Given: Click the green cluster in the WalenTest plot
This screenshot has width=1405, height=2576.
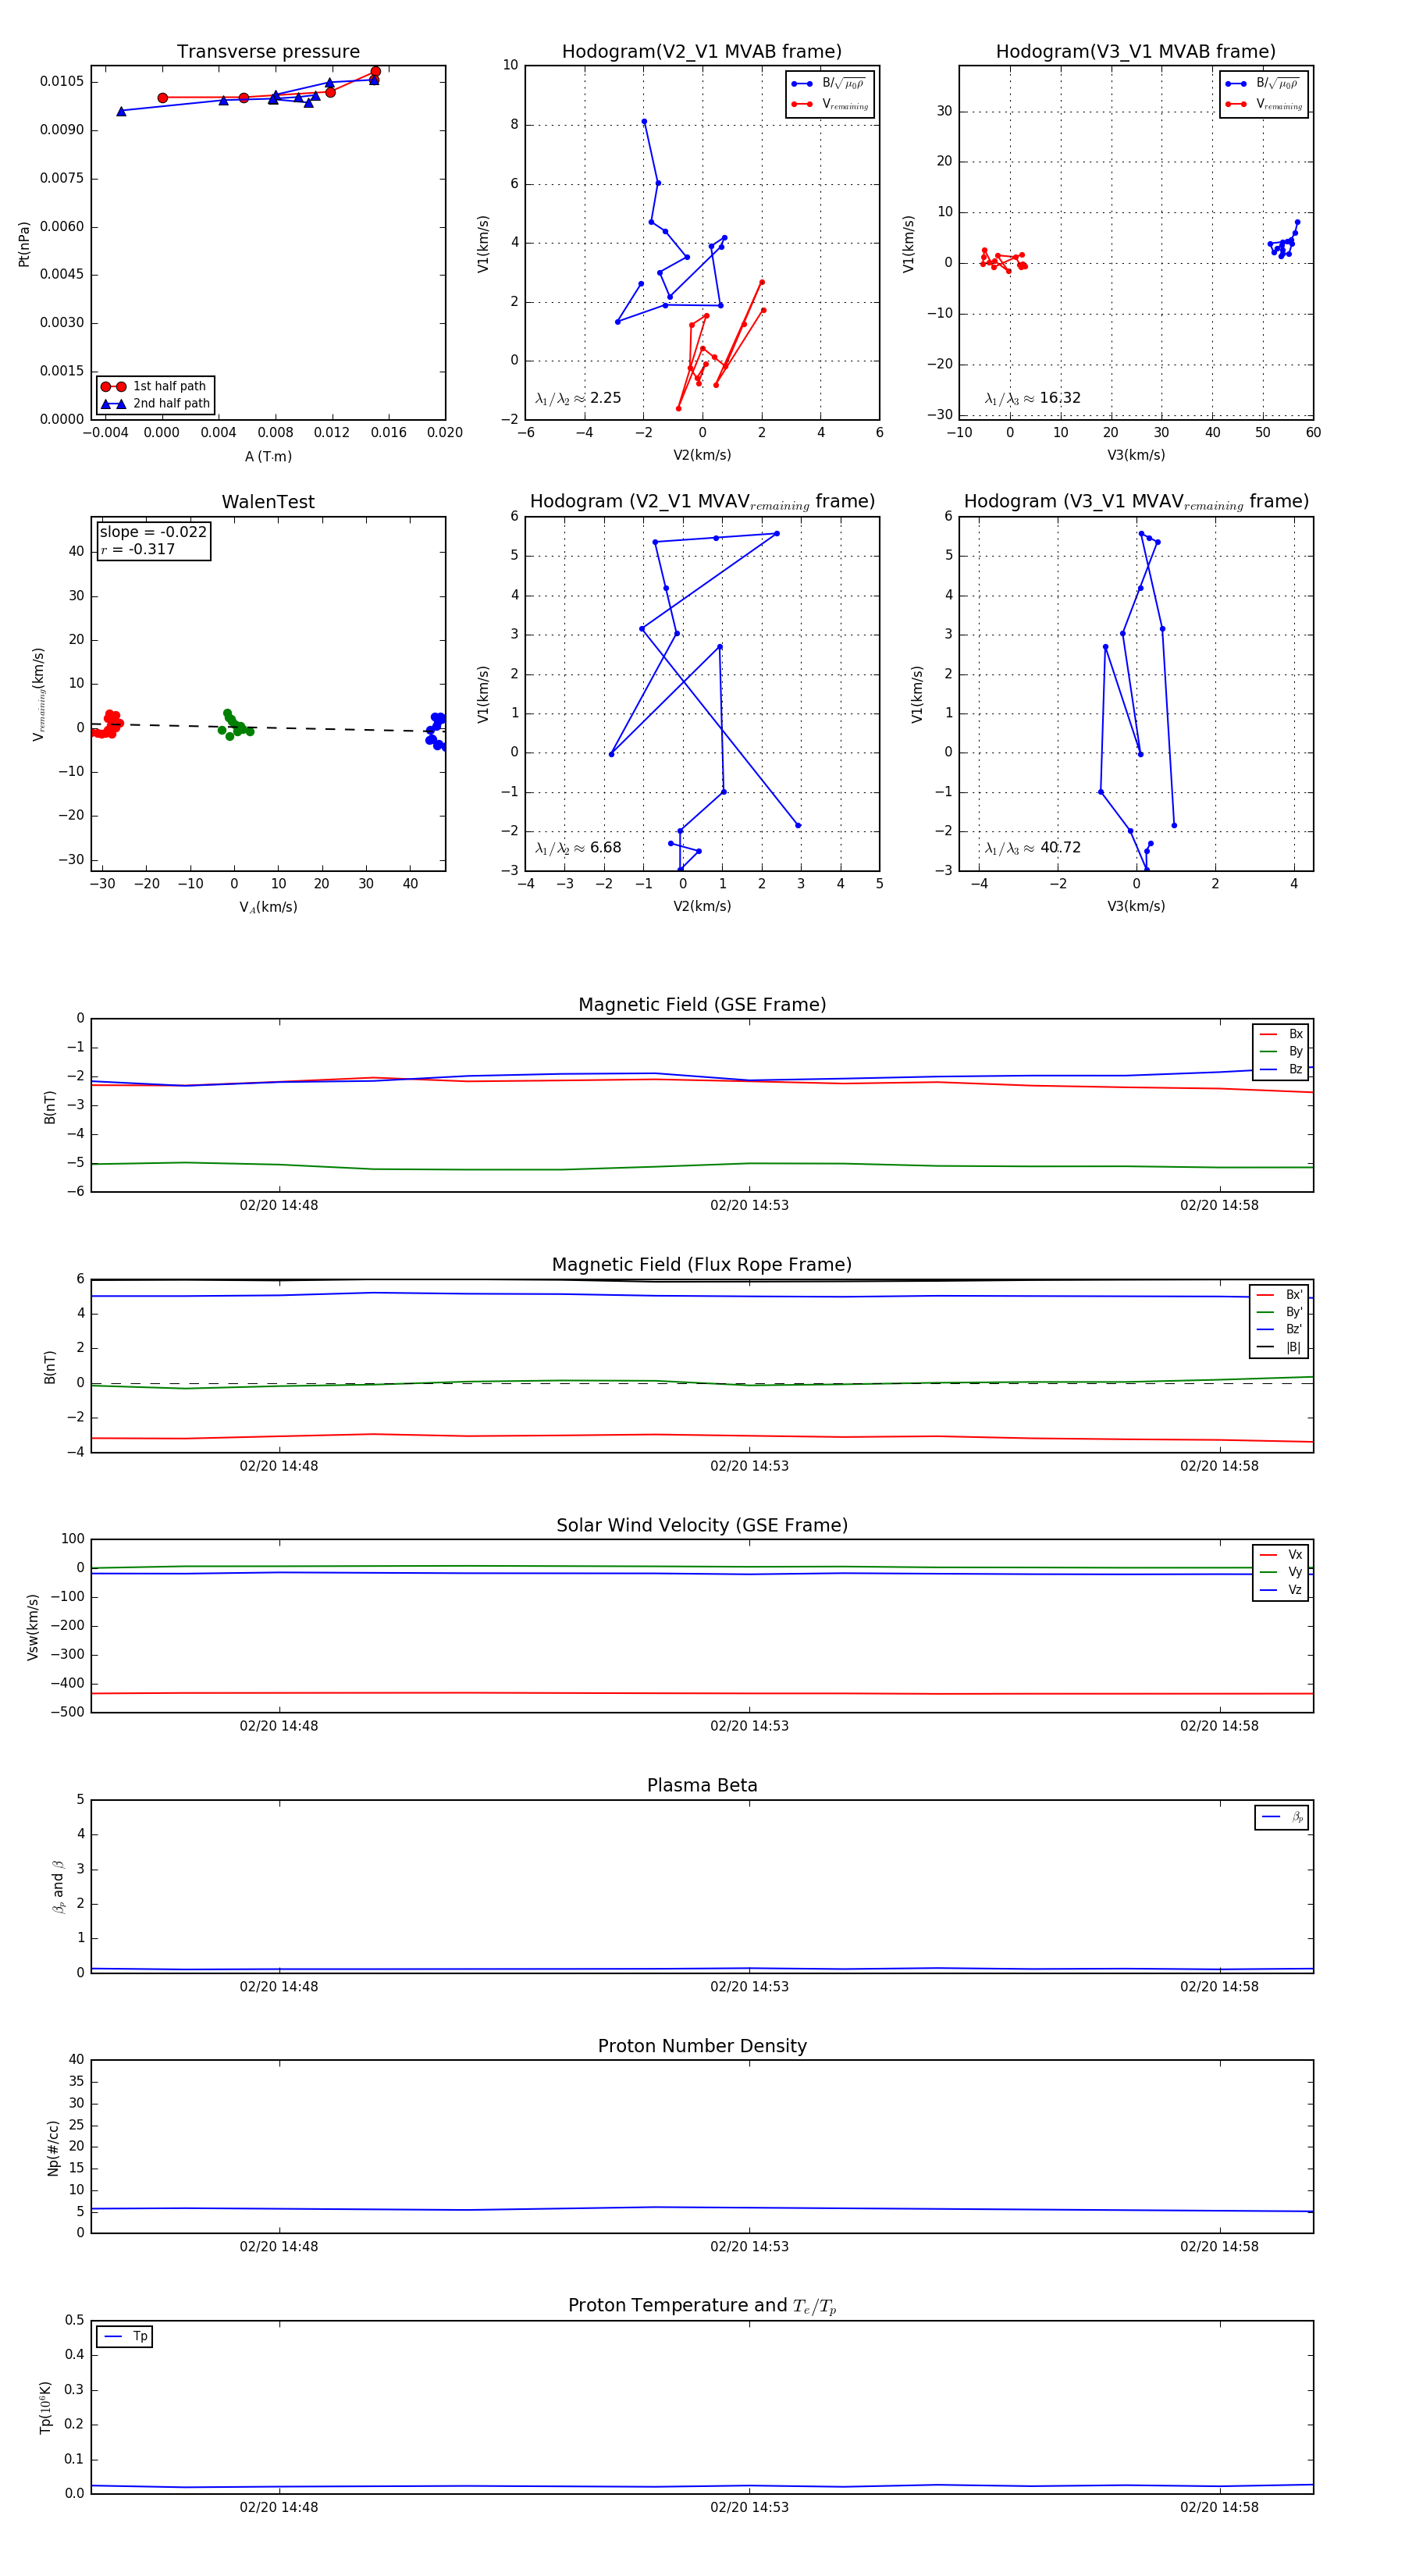Looking at the screenshot, I should tap(234, 725).
